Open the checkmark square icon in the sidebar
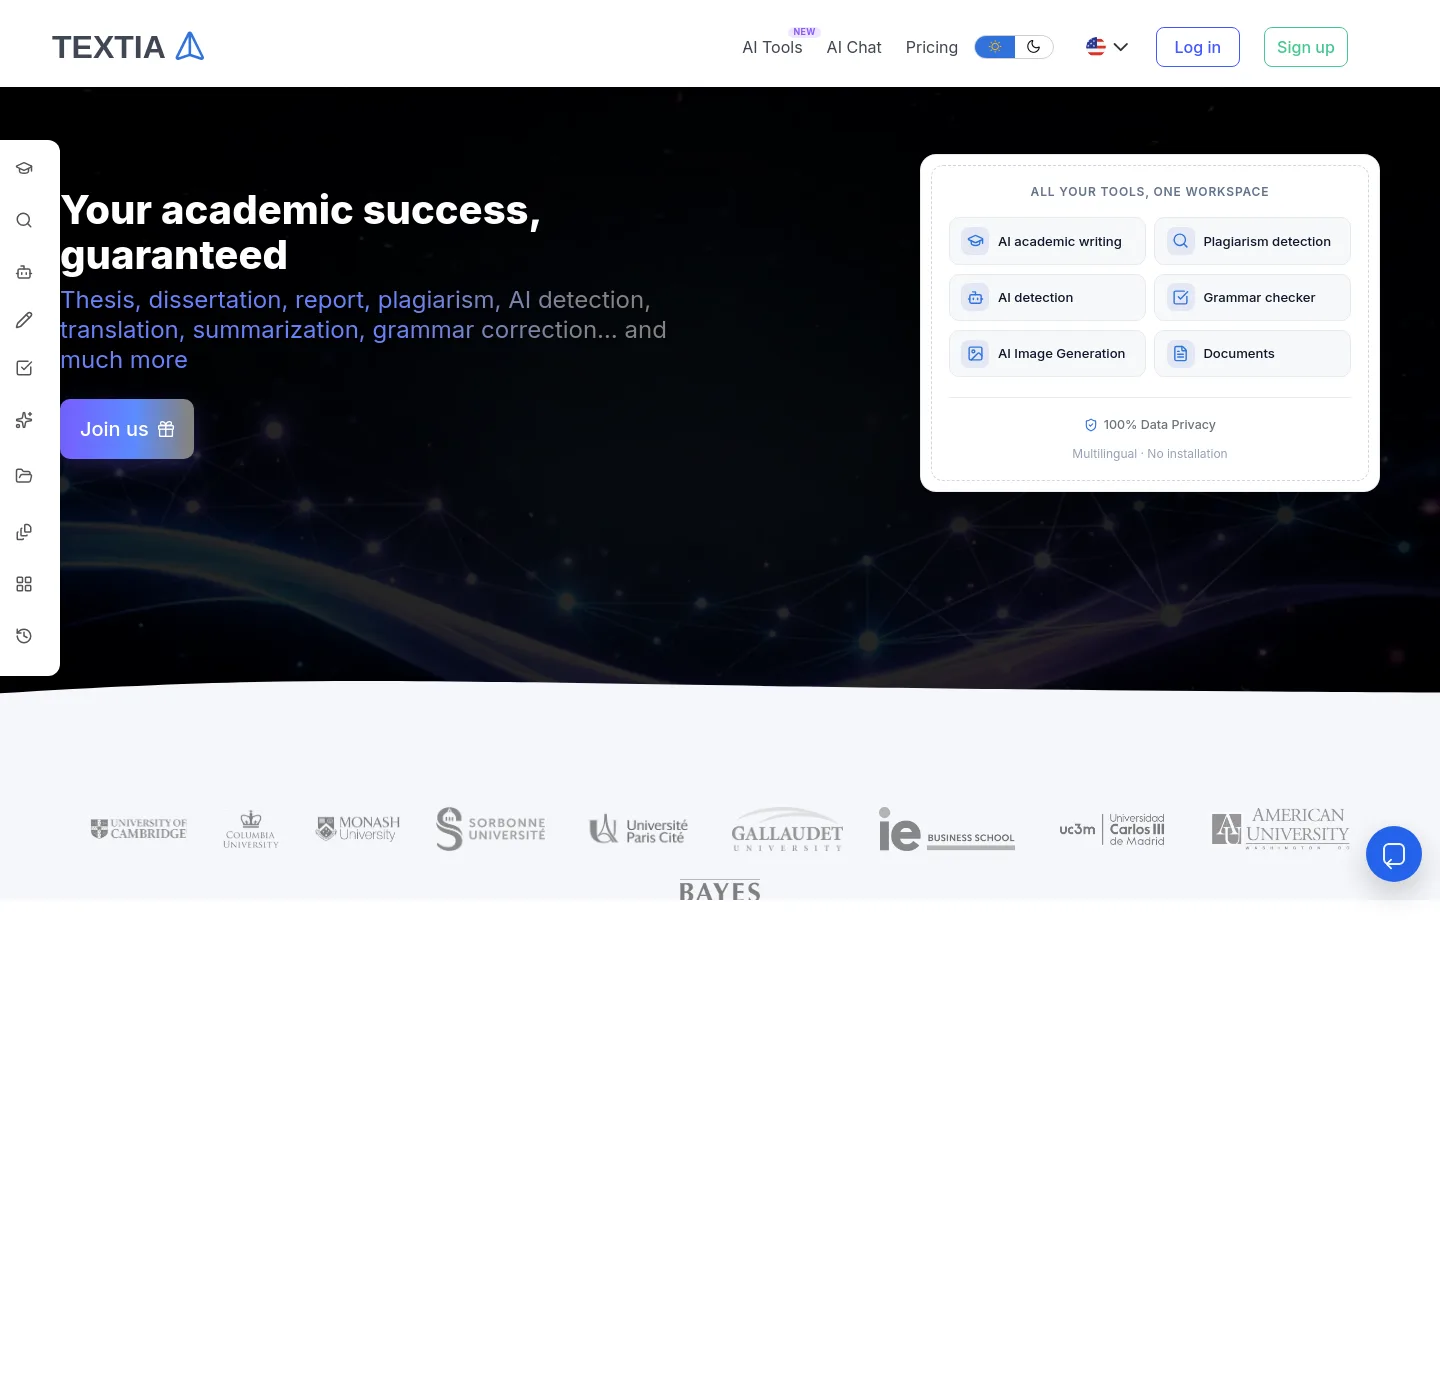Viewport: 1440px width, 1394px height. coord(24,368)
